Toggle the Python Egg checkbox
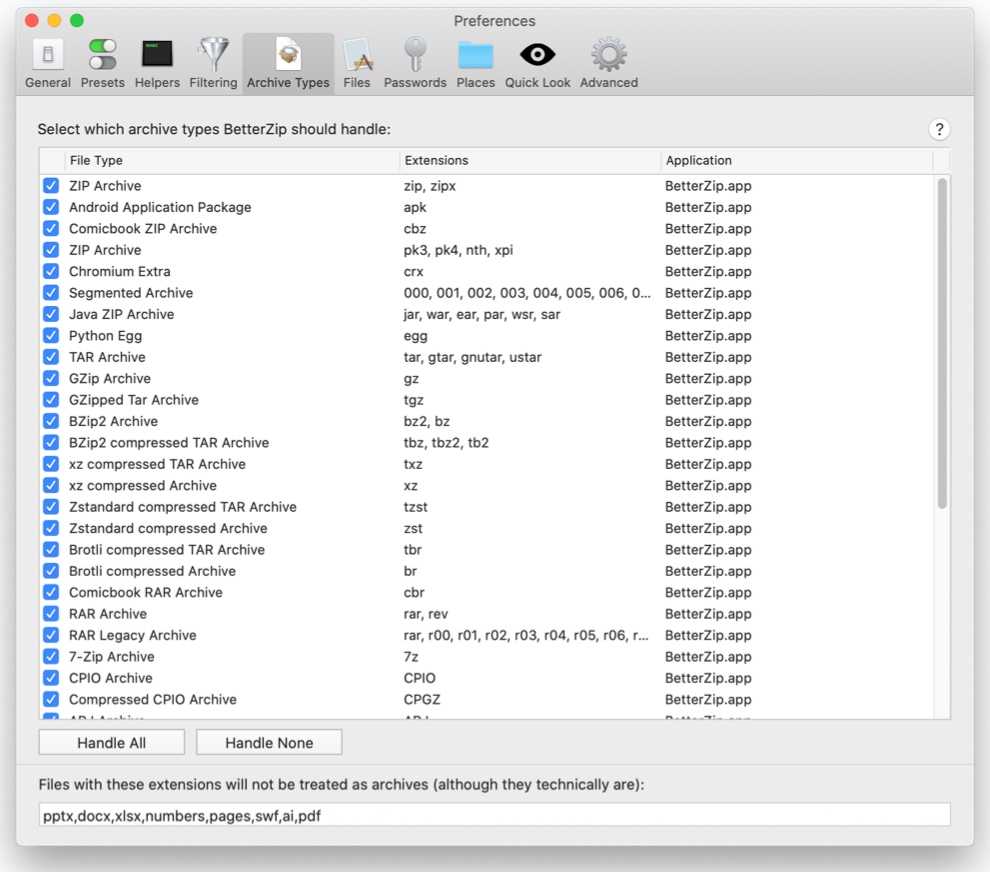 [x=51, y=336]
